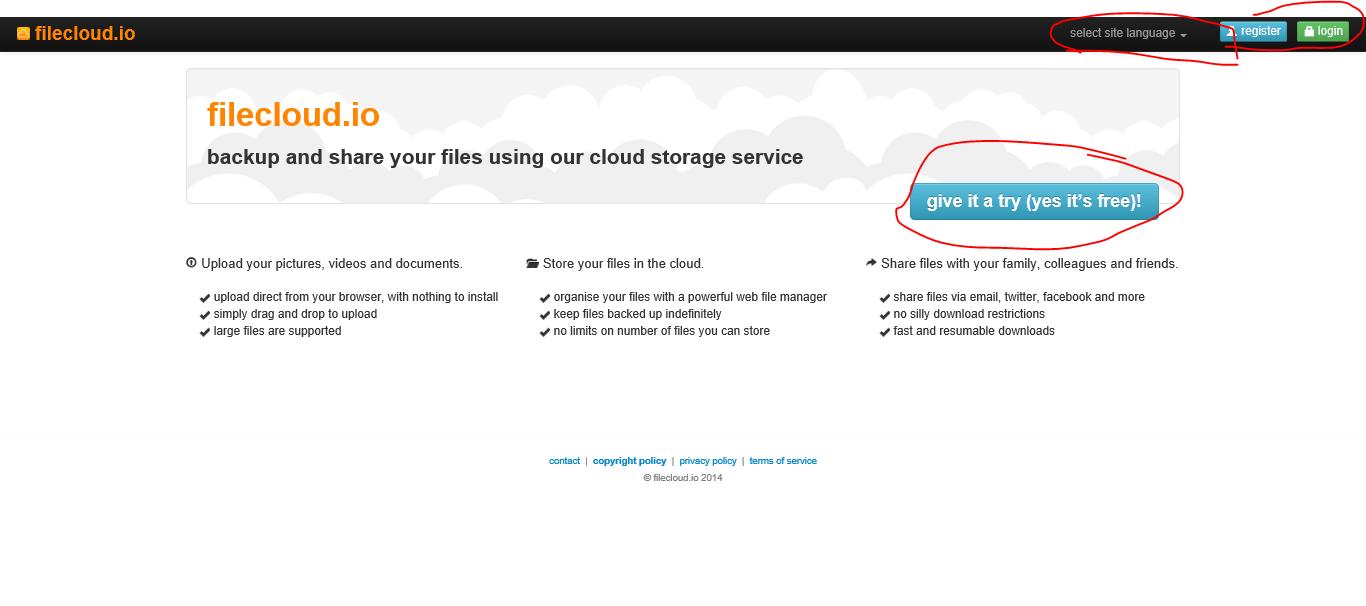
Task: Click the orange cloud logo icon
Action: click(24, 33)
